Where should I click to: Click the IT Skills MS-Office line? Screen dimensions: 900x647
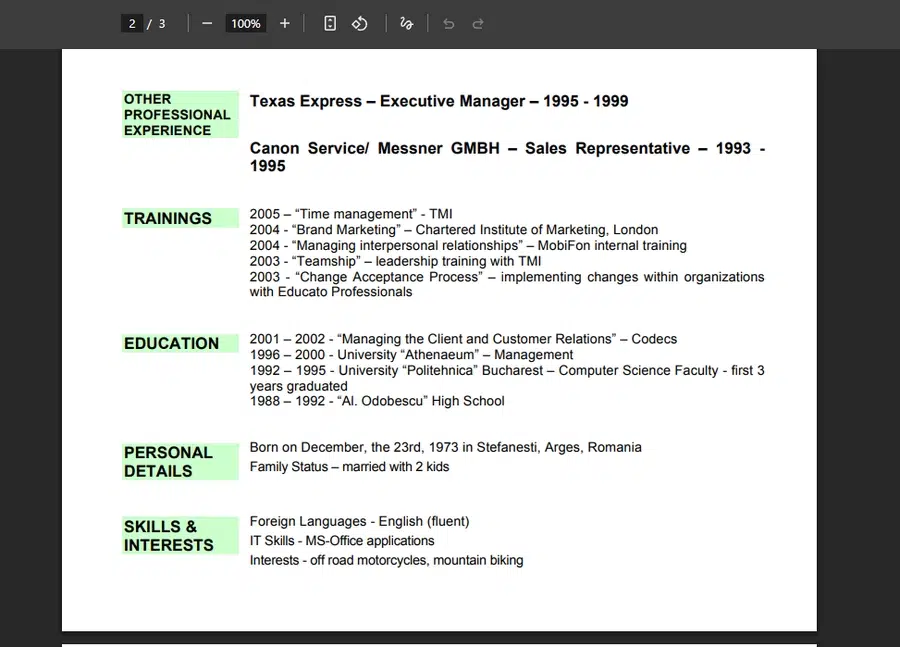(x=342, y=541)
